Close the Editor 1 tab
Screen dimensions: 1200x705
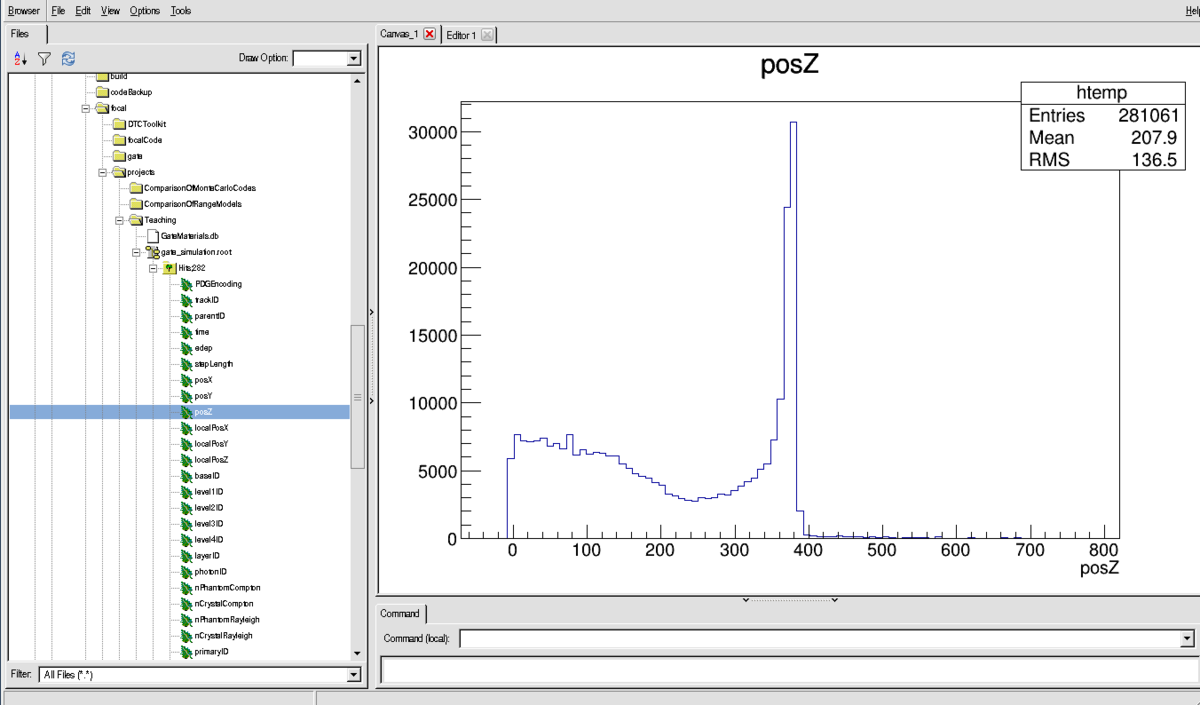click(486, 35)
